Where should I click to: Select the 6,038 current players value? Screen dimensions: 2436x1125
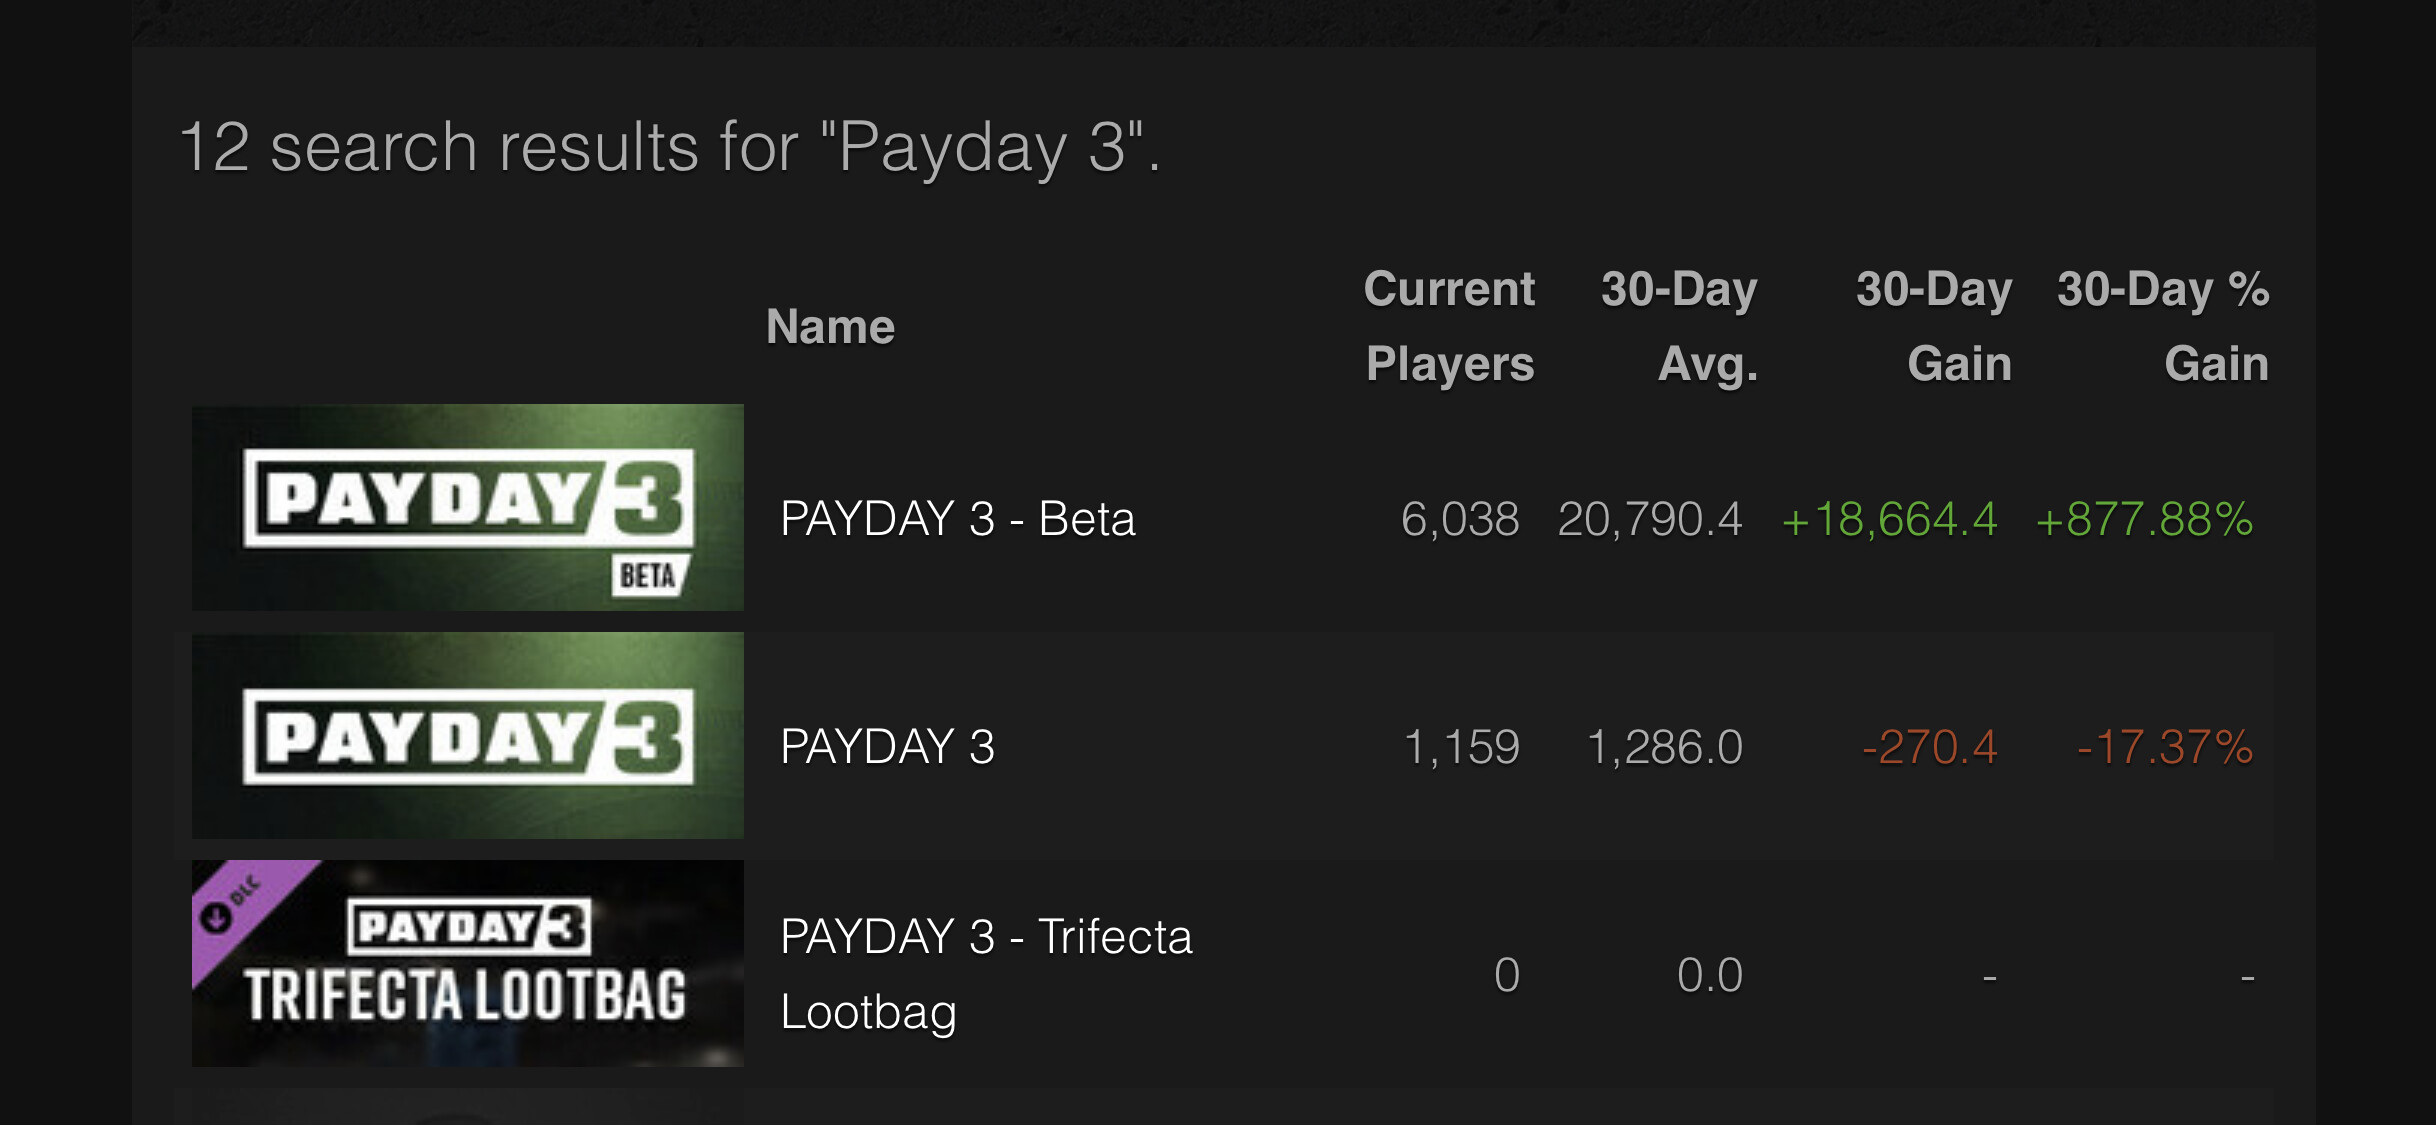coord(1460,519)
